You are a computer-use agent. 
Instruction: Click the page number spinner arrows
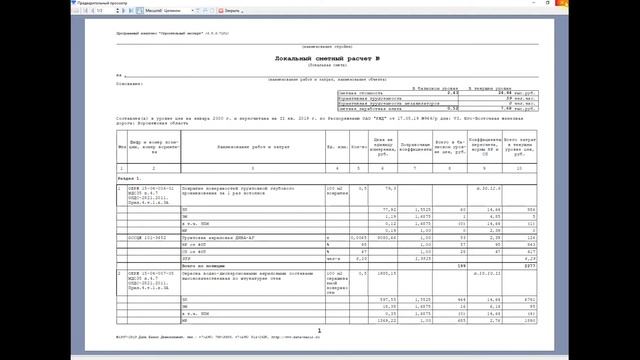[118, 11]
